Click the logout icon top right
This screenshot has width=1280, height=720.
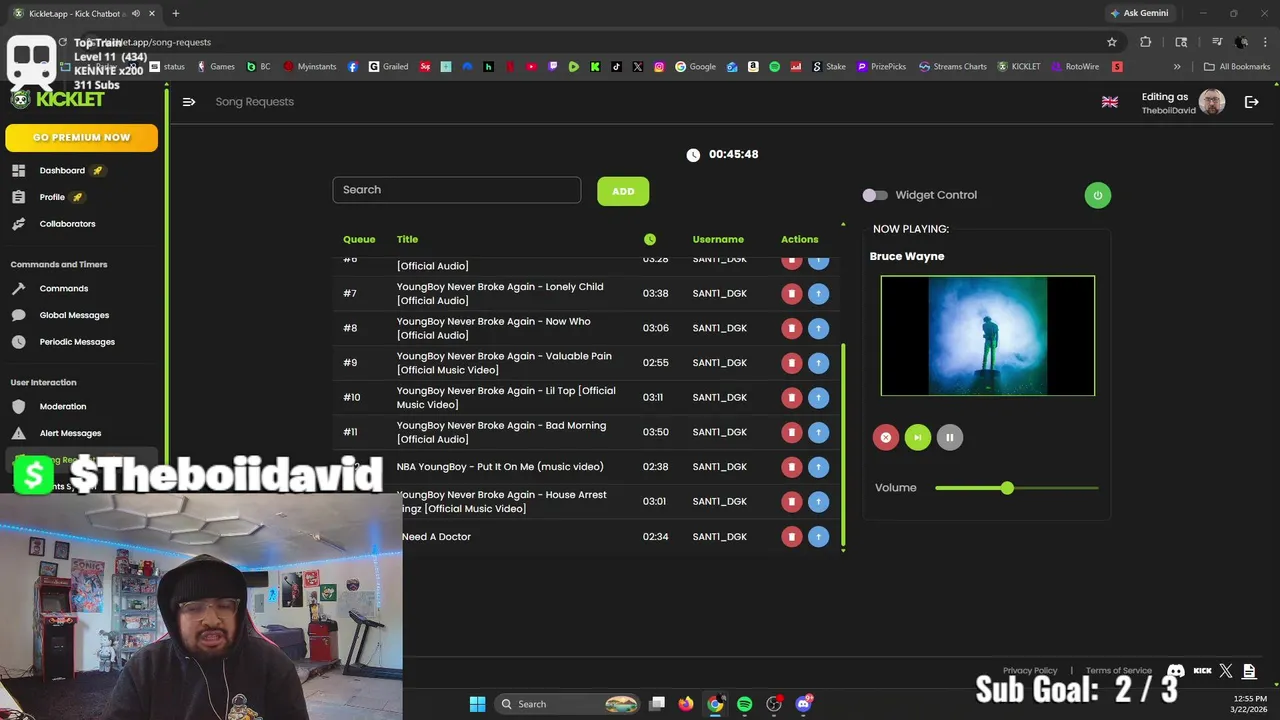pos(1251,102)
